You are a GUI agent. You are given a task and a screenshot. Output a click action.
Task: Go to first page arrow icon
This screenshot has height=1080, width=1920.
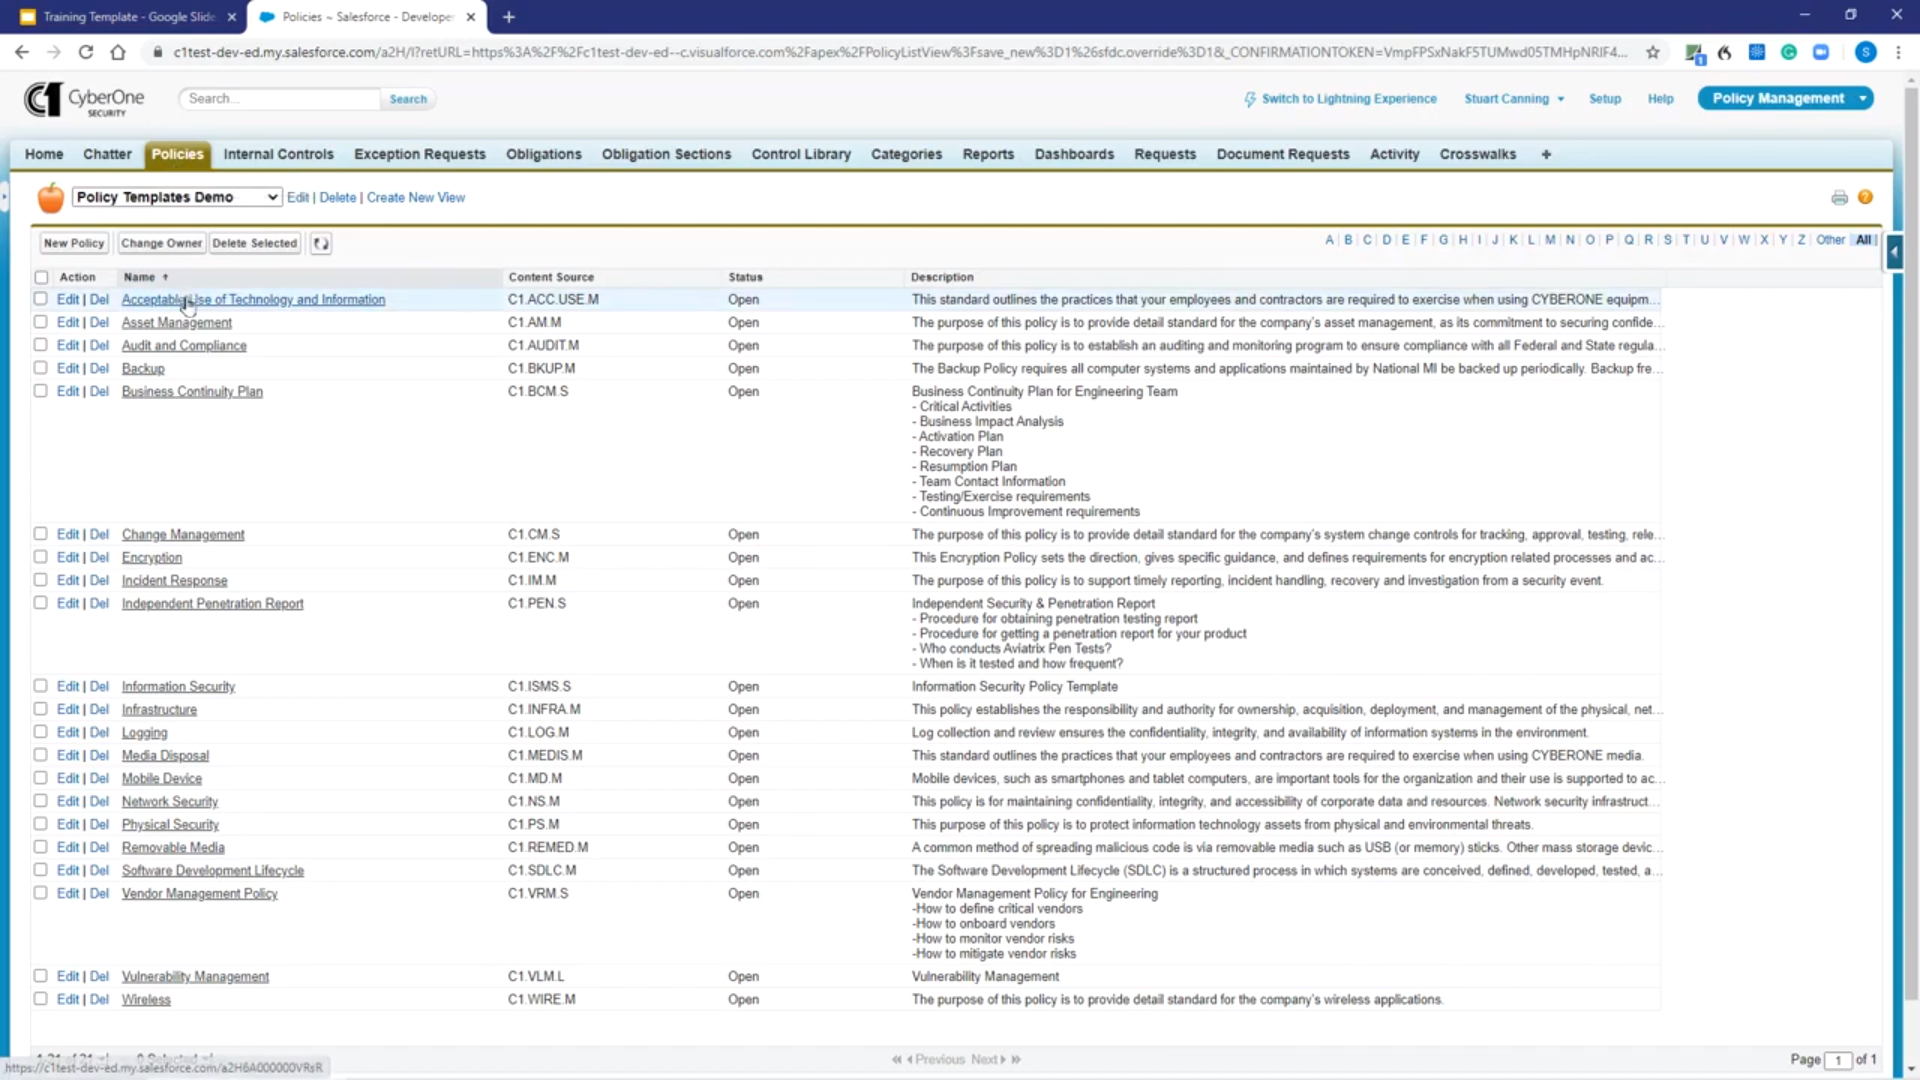pos(897,1059)
